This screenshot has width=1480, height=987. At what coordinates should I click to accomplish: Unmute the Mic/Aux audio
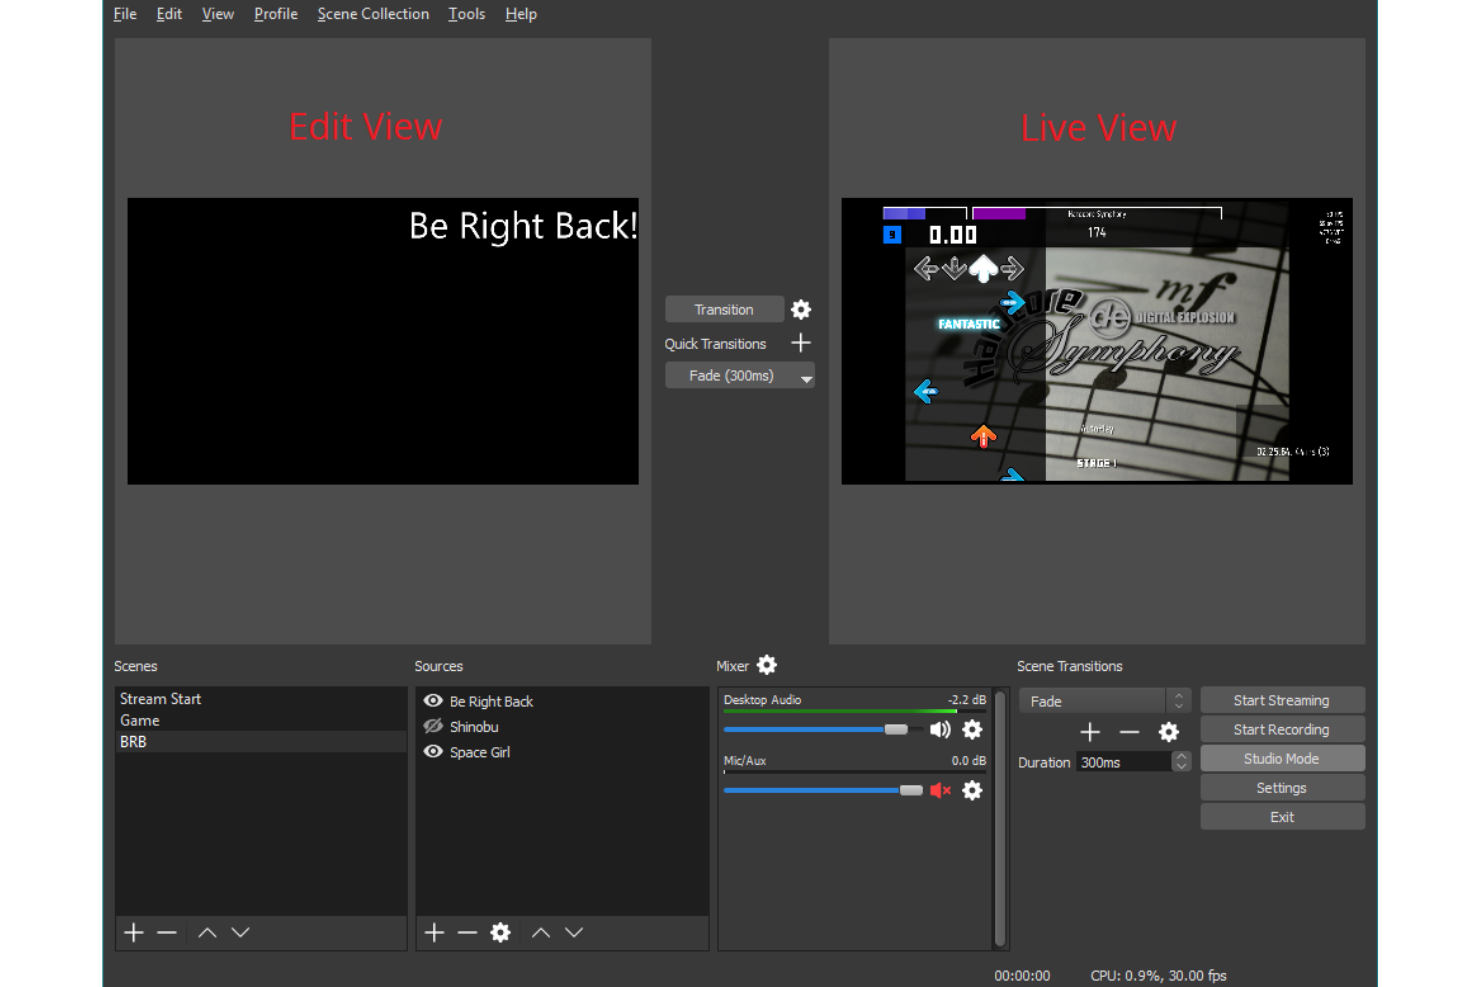coord(939,790)
